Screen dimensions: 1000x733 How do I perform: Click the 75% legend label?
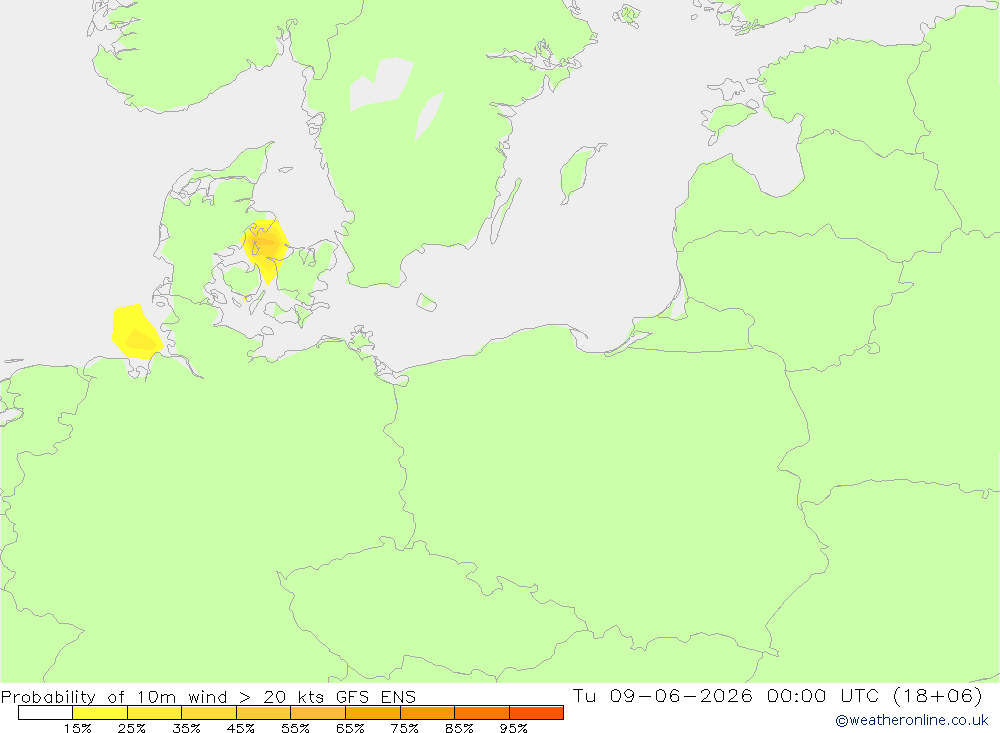(x=404, y=728)
